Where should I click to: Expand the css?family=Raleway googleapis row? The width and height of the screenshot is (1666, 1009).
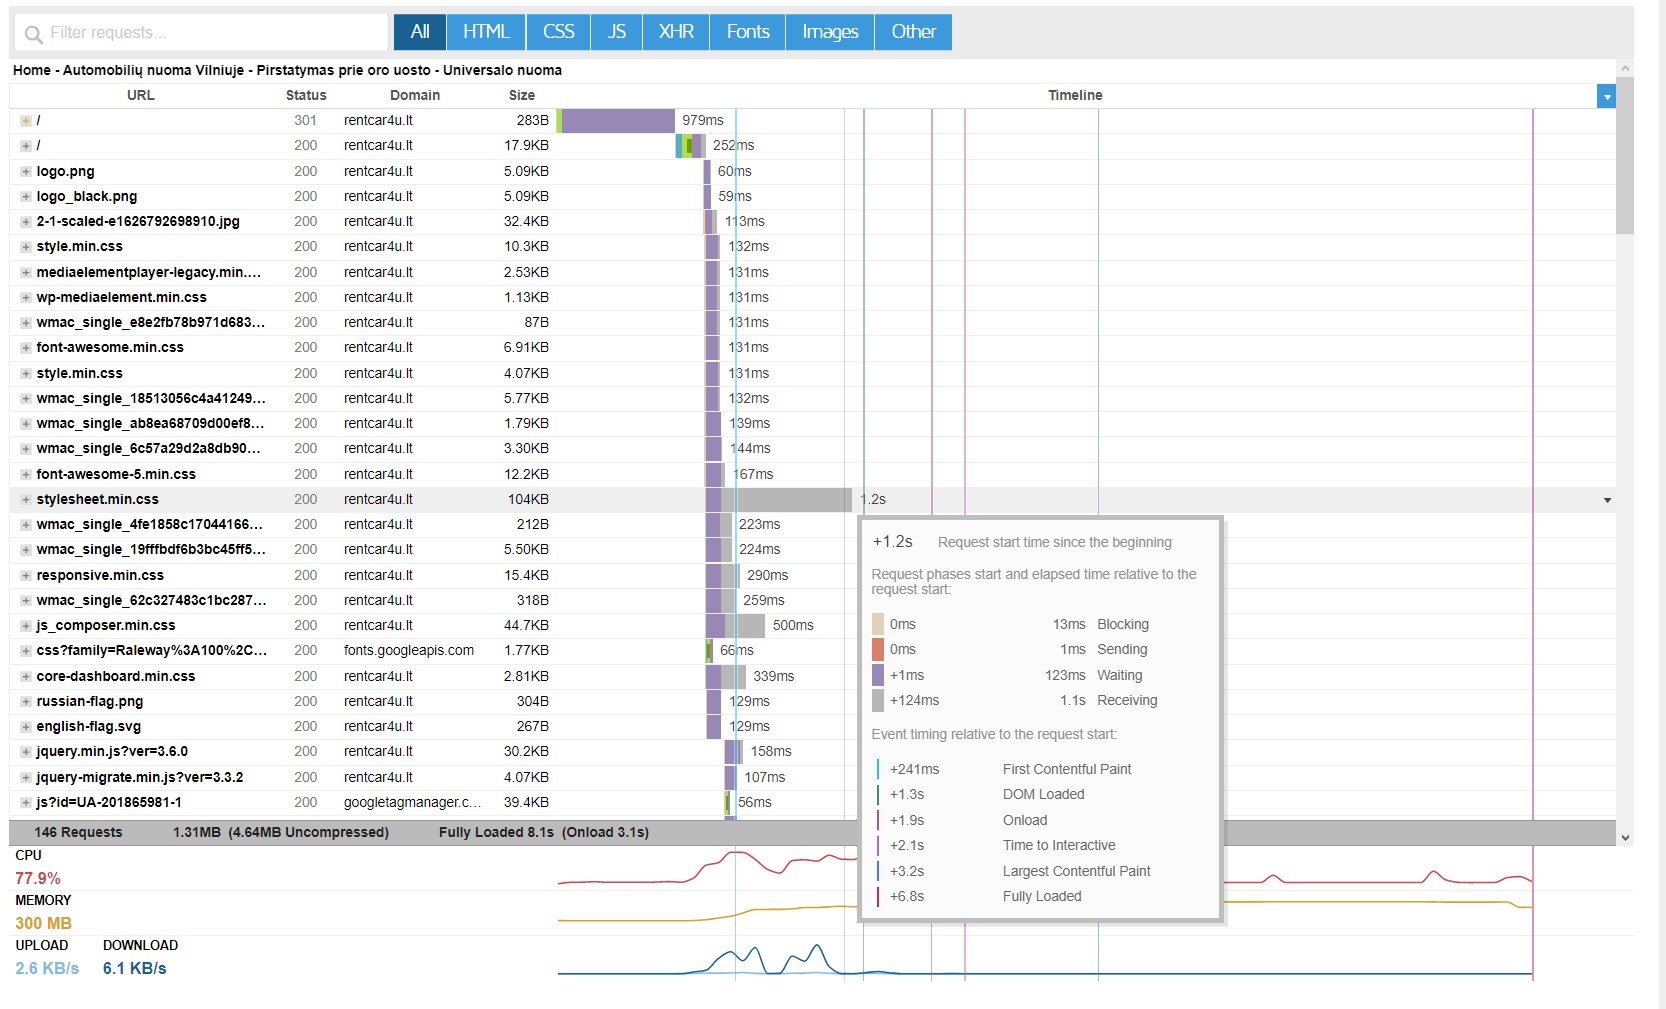(x=26, y=650)
